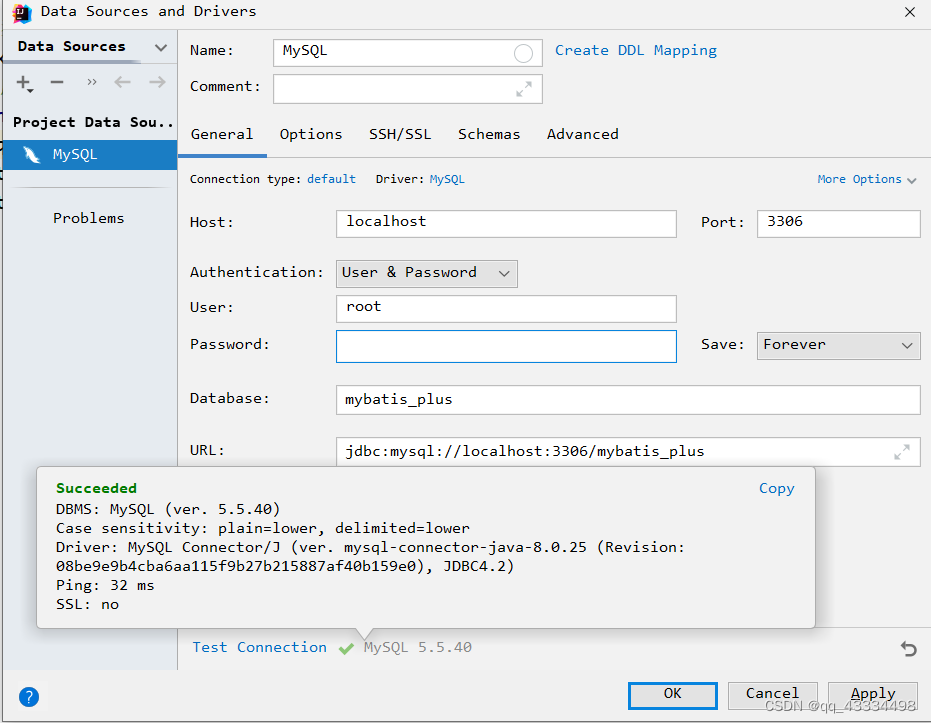Expand the Comment field with arrows icon

click(524, 89)
